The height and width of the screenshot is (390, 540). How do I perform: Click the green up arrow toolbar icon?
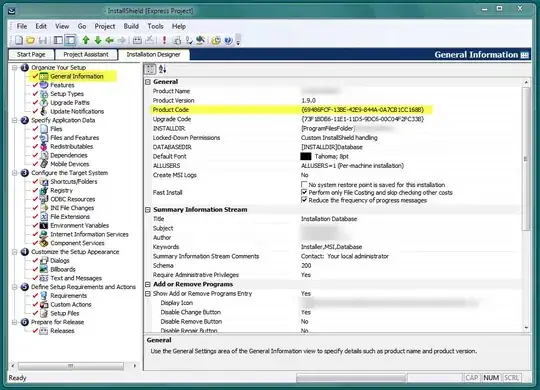(86, 40)
